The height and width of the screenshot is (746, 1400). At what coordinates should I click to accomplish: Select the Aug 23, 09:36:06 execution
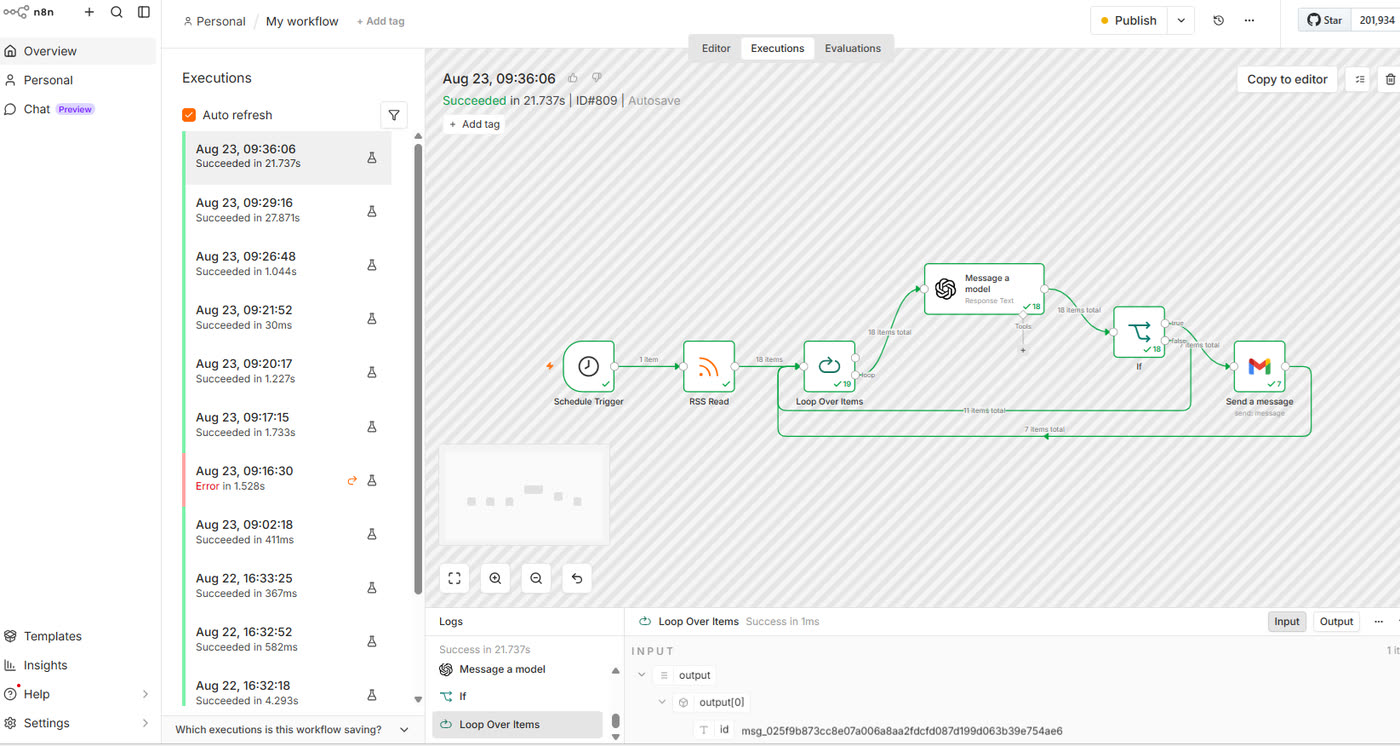(287, 157)
